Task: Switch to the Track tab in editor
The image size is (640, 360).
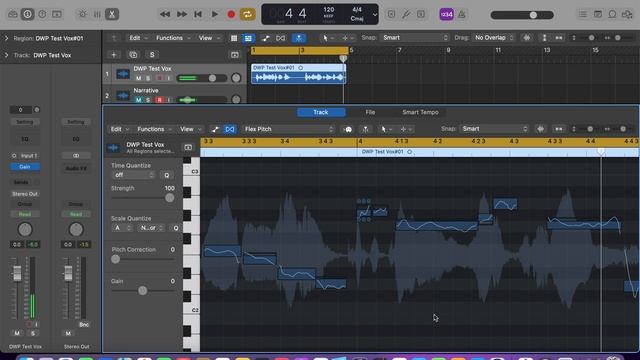Action: coord(321,112)
